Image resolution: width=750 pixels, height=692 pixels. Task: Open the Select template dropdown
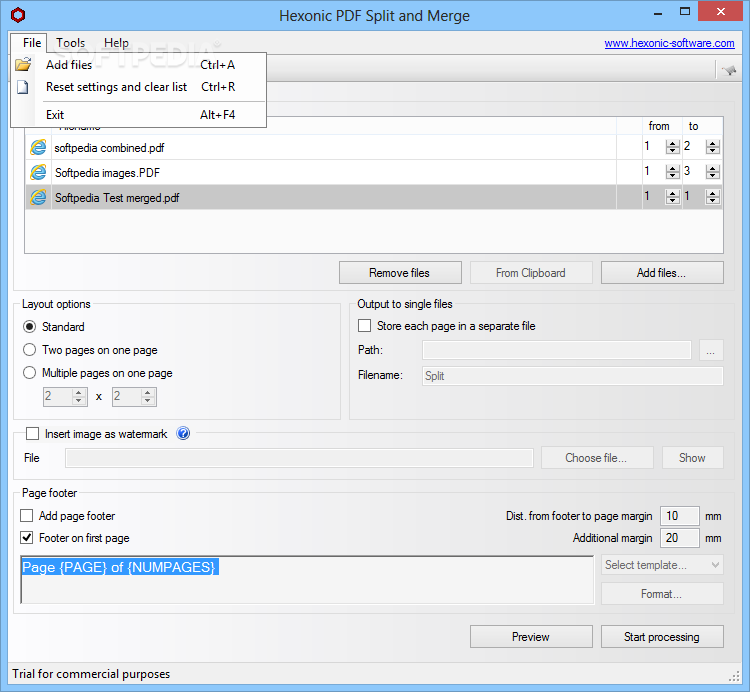[x=662, y=565]
